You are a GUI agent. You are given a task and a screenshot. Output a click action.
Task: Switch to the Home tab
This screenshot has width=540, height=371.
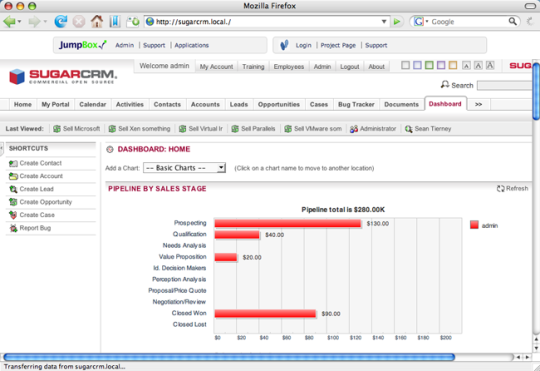pyautogui.click(x=23, y=104)
